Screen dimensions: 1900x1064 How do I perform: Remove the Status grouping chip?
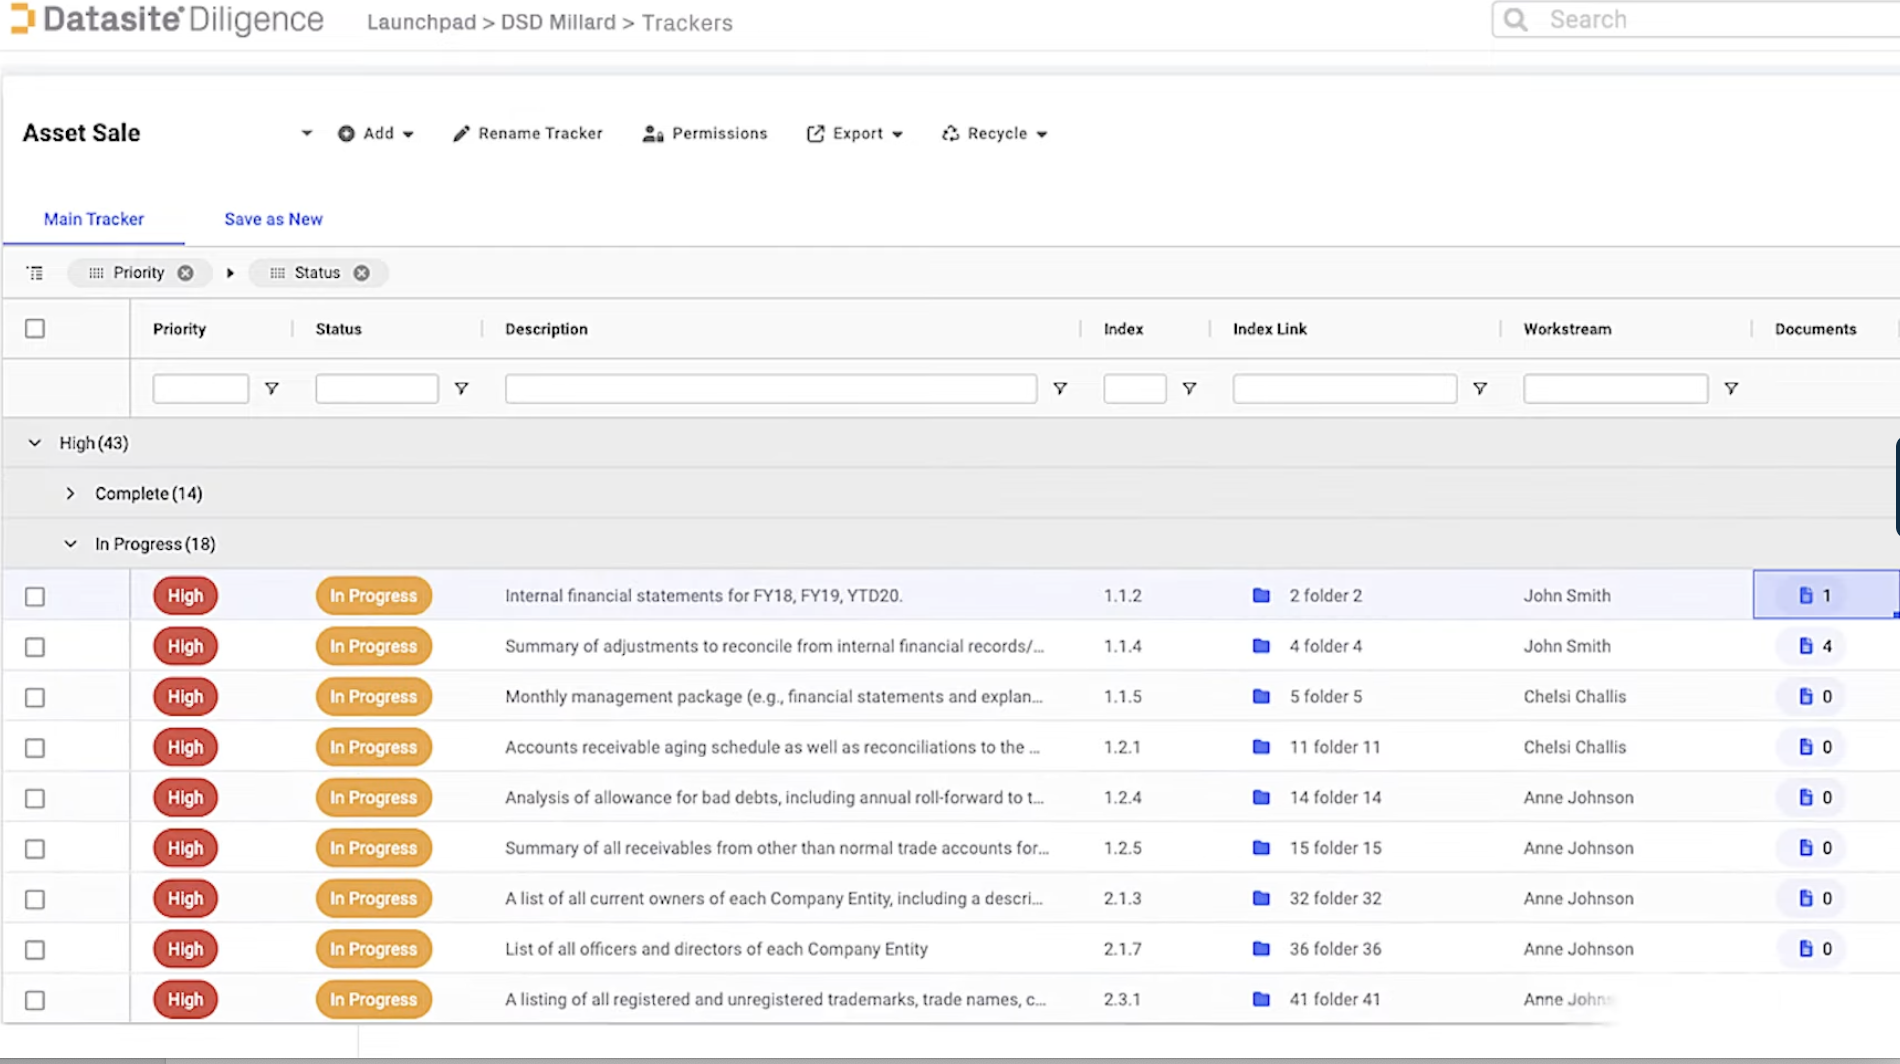click(361, 273)
